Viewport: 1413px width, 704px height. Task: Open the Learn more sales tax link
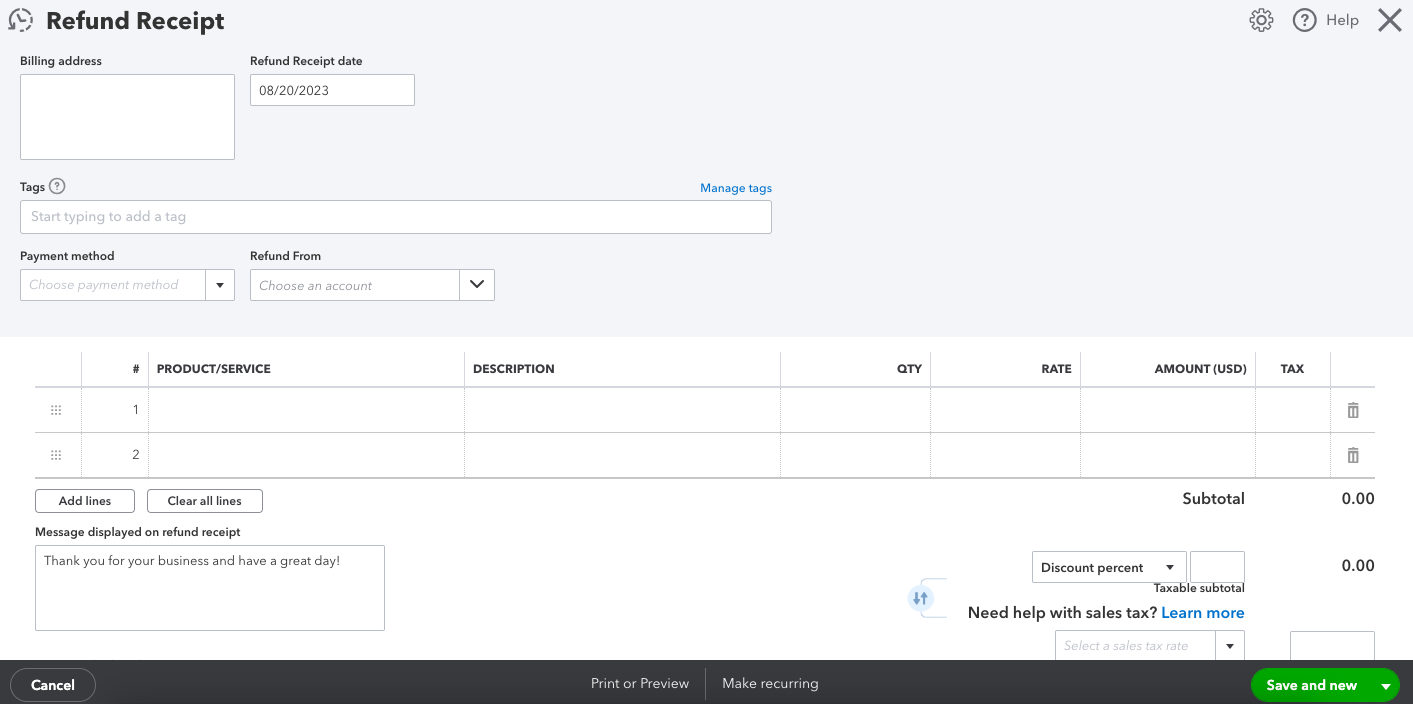pos(1203,613)
